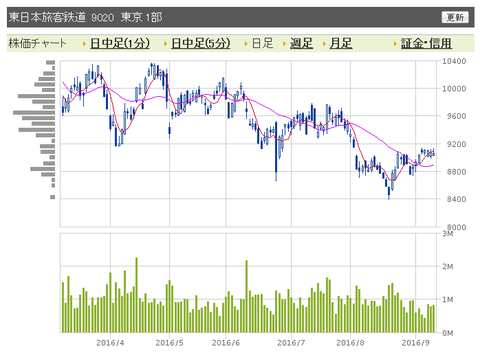Click the tallest volume bar in April 2016

click(x=136, y=295)
